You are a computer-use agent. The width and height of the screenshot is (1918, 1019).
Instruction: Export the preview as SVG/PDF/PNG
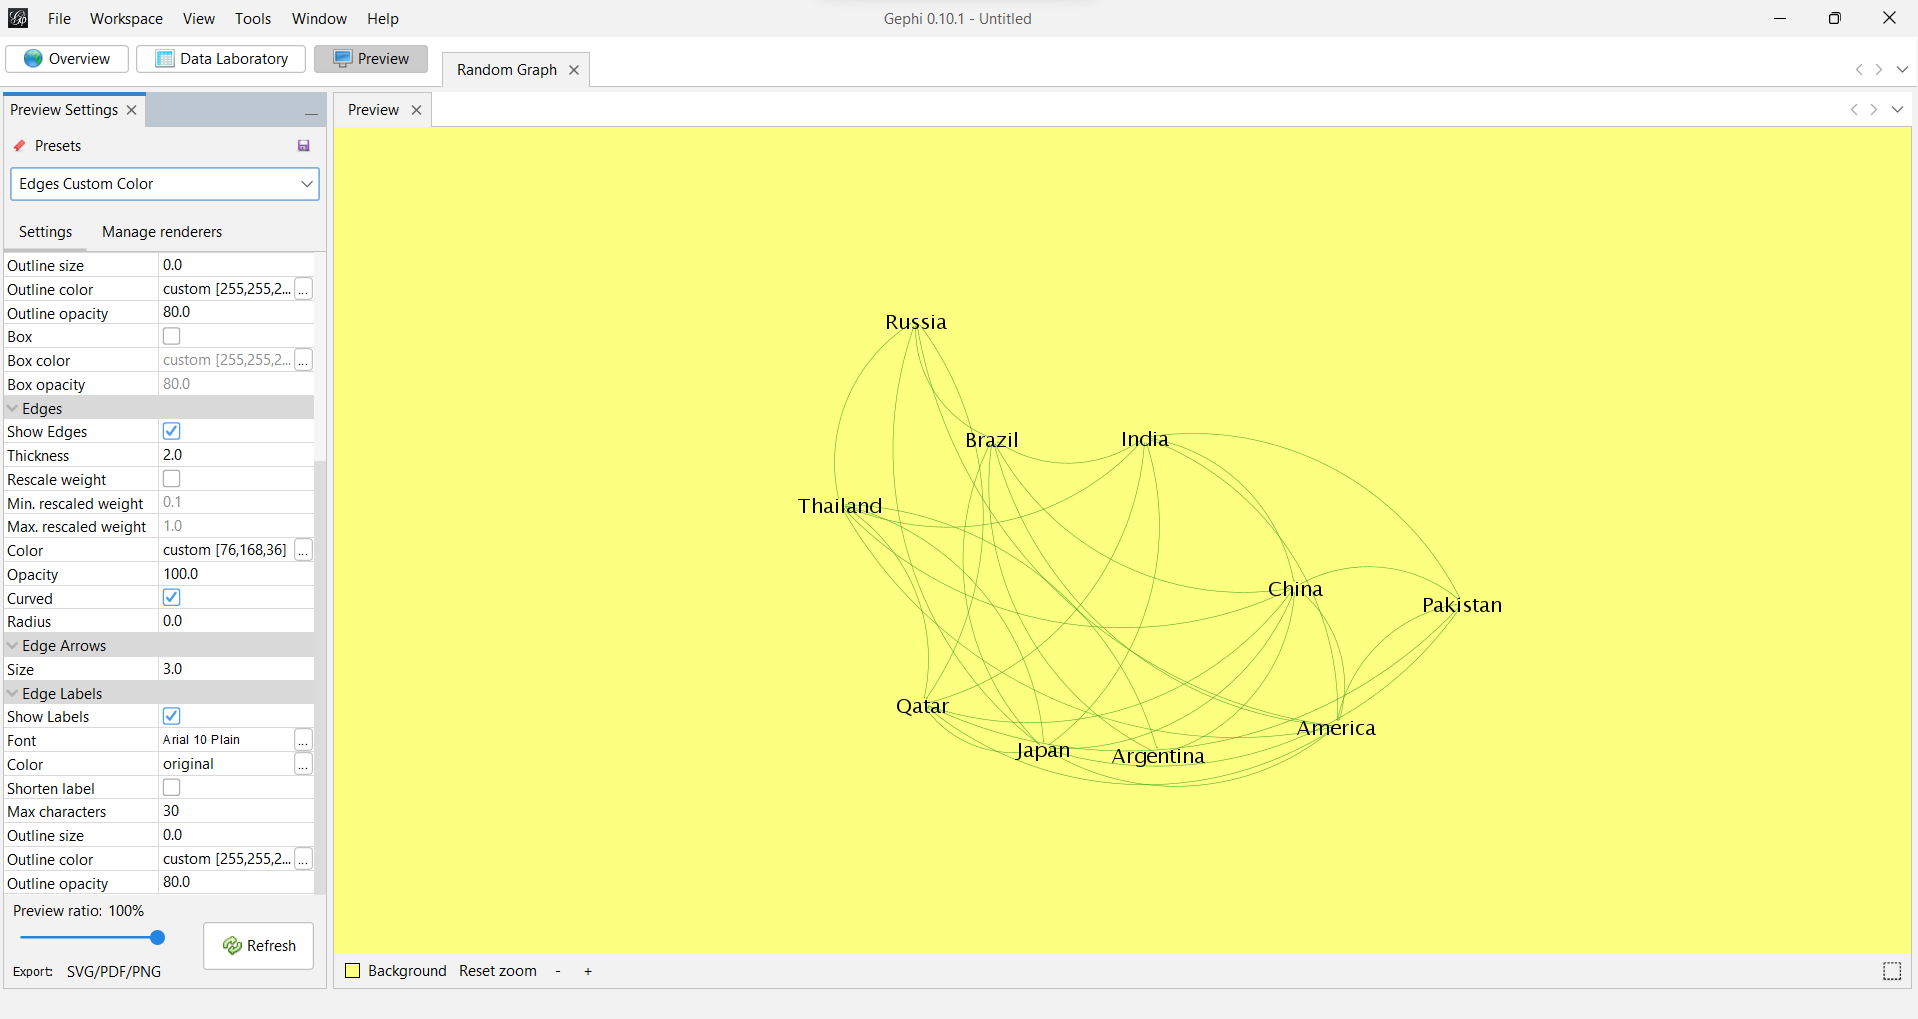pyautogui.click(x=113, y=970)
